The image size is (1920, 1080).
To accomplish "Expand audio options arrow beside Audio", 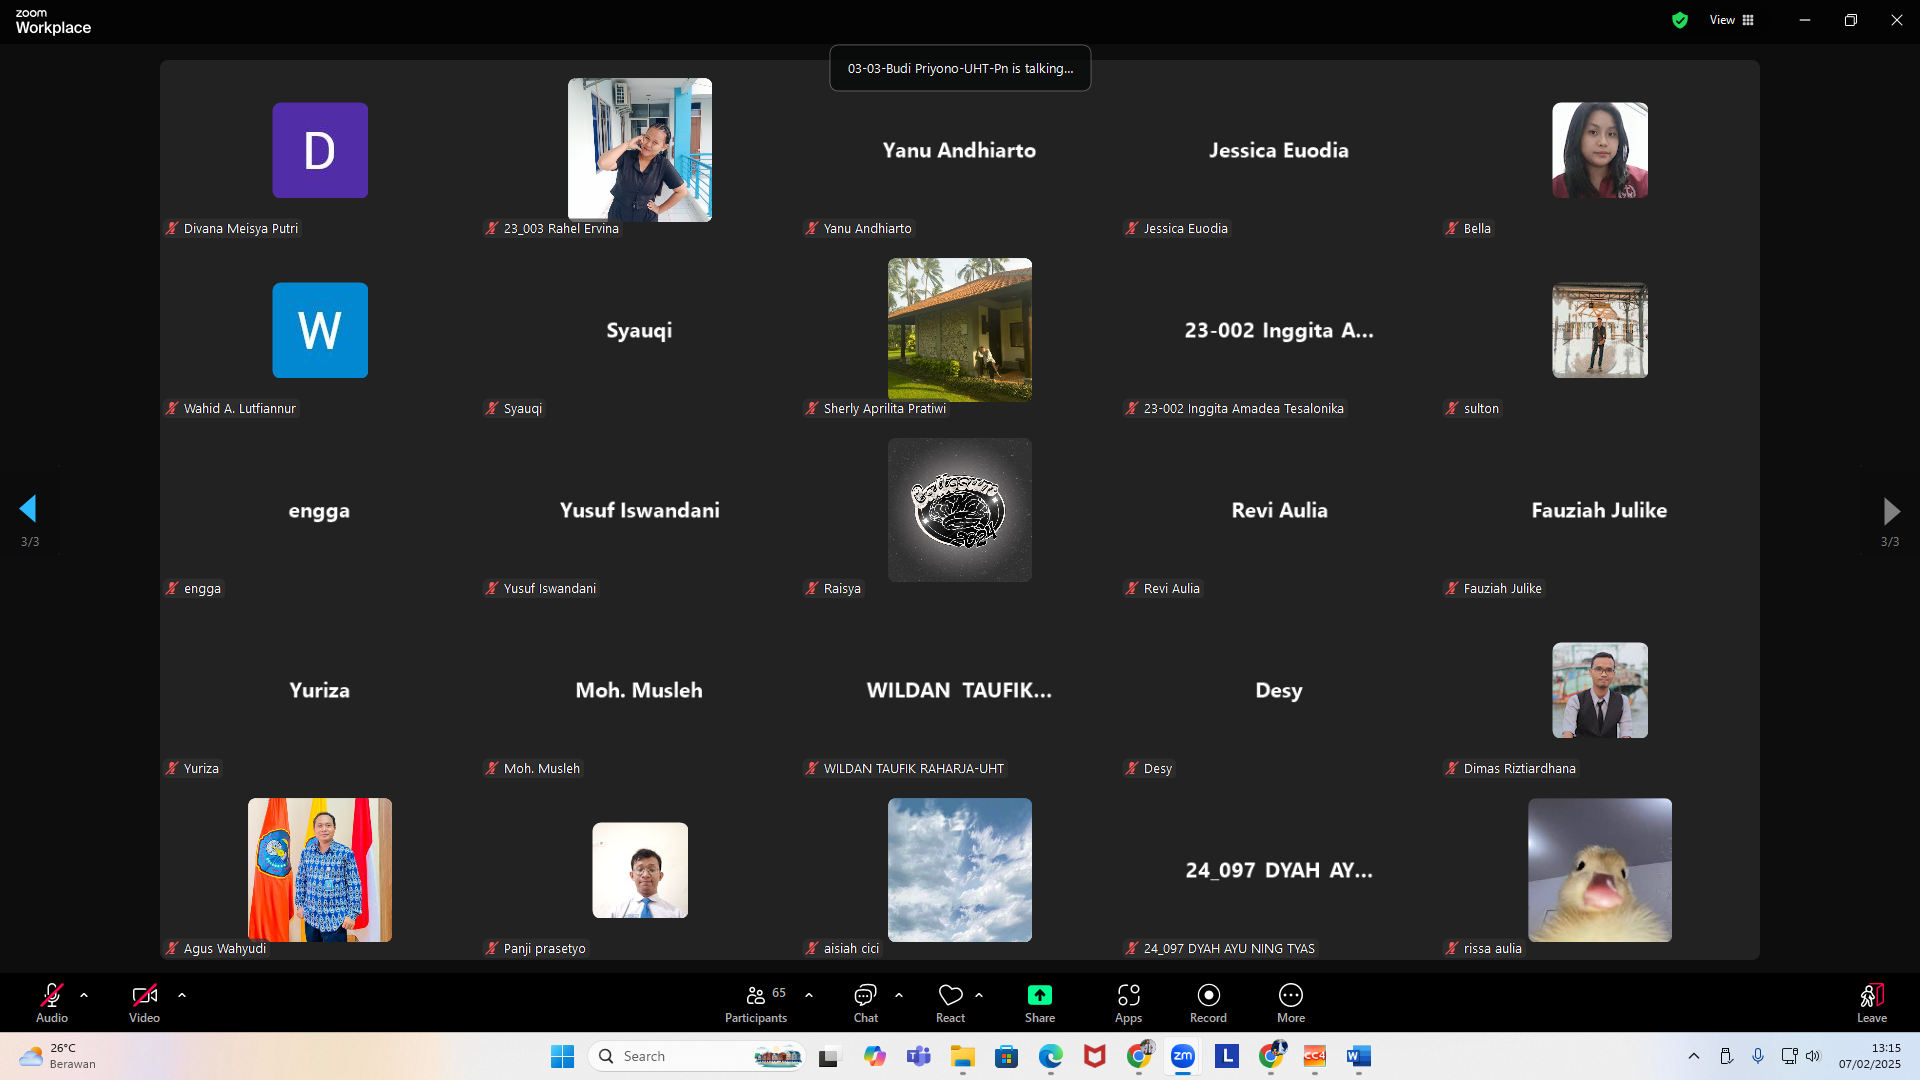I will tap(84, 995).
